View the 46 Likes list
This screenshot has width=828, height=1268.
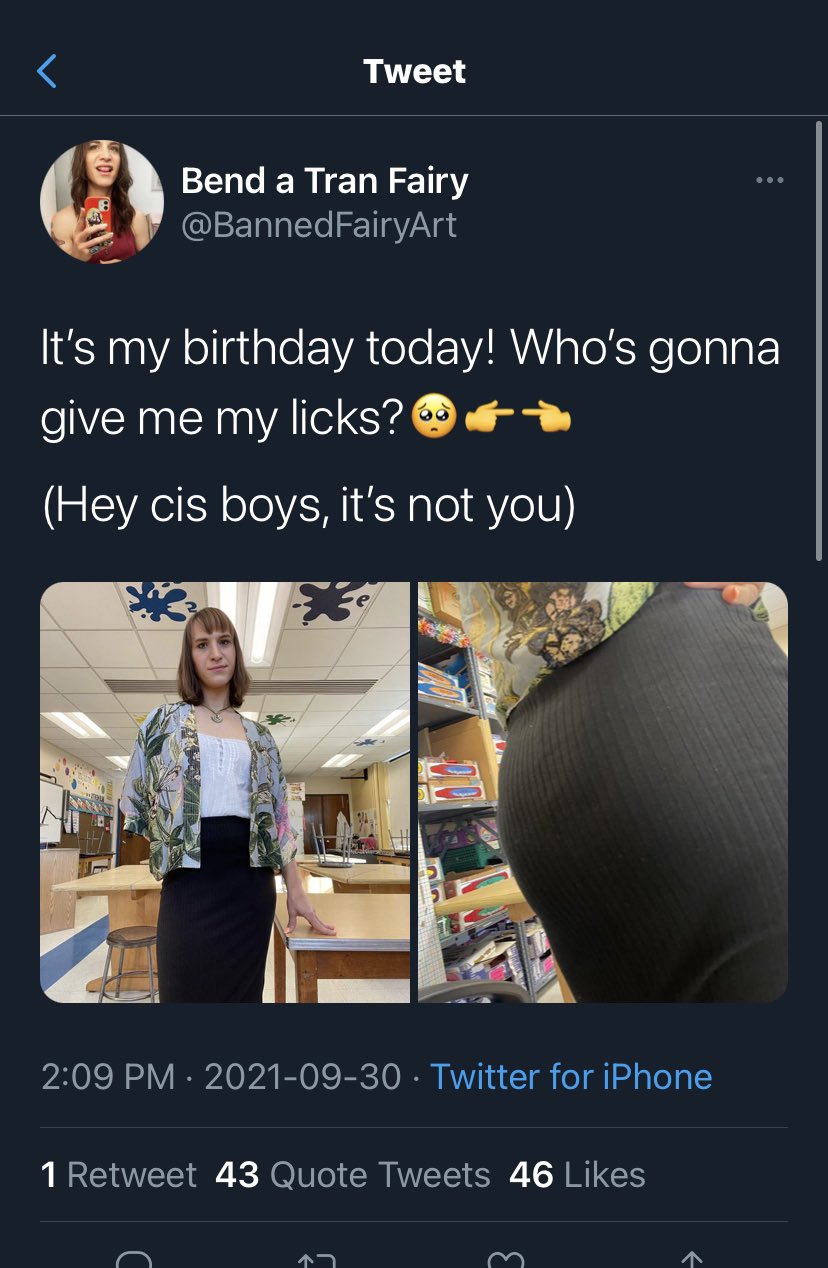[577, 1174]
